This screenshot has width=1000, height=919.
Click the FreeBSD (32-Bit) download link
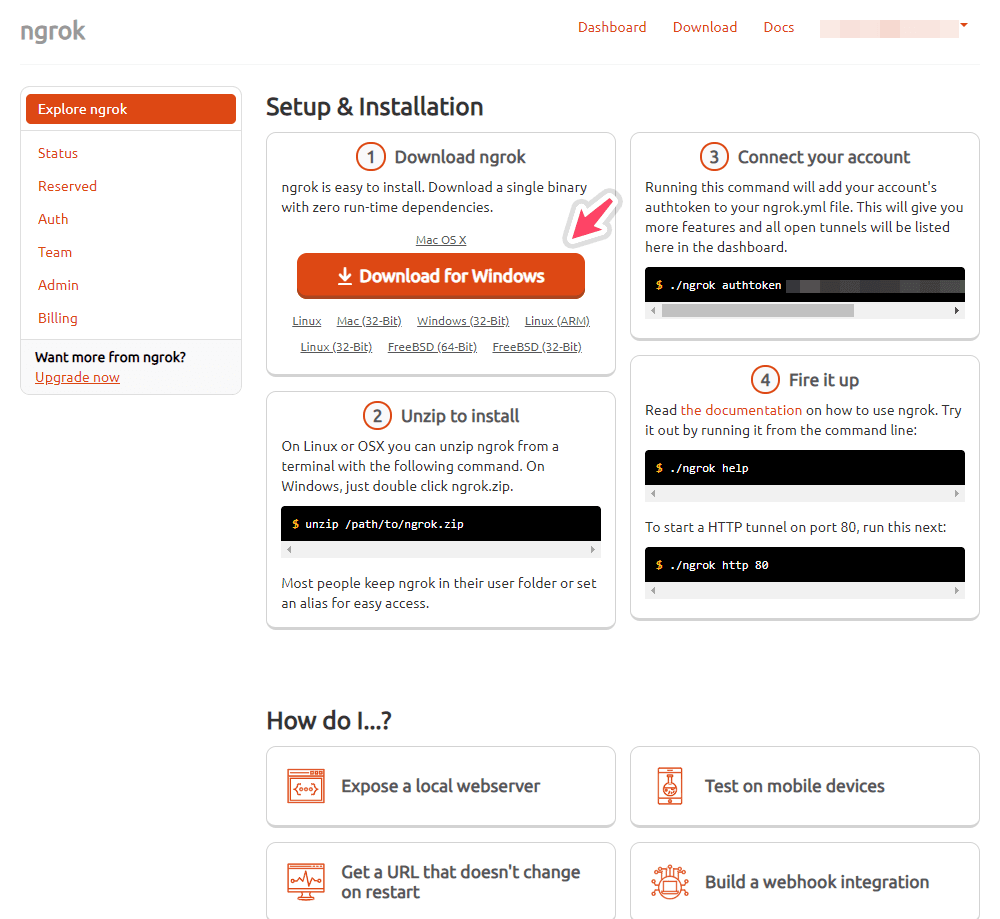(x=537, y=347)
